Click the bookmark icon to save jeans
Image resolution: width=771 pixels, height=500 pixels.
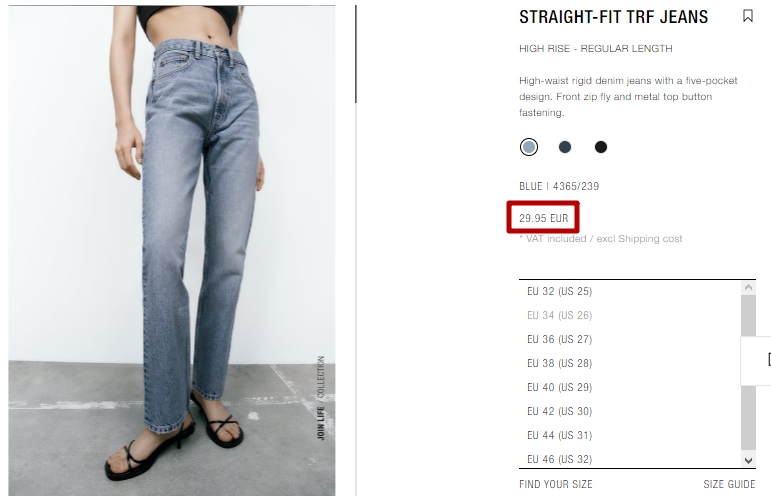point(747,16)
